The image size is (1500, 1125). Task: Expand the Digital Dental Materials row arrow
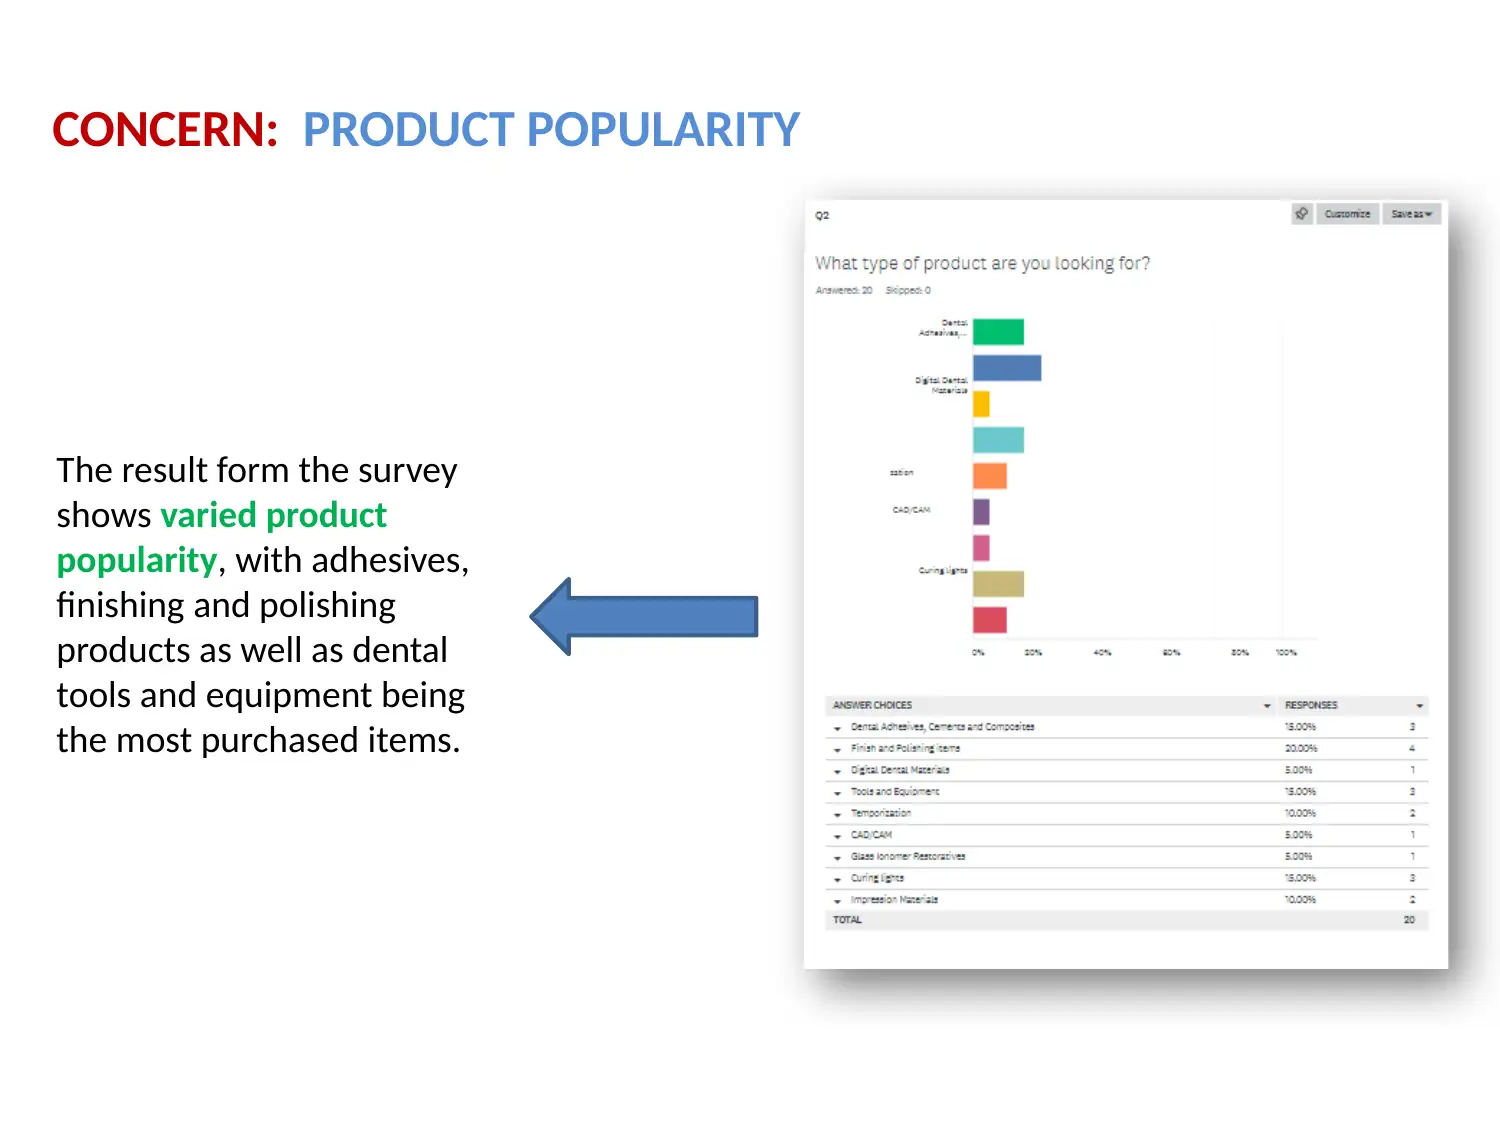[837, 771]
